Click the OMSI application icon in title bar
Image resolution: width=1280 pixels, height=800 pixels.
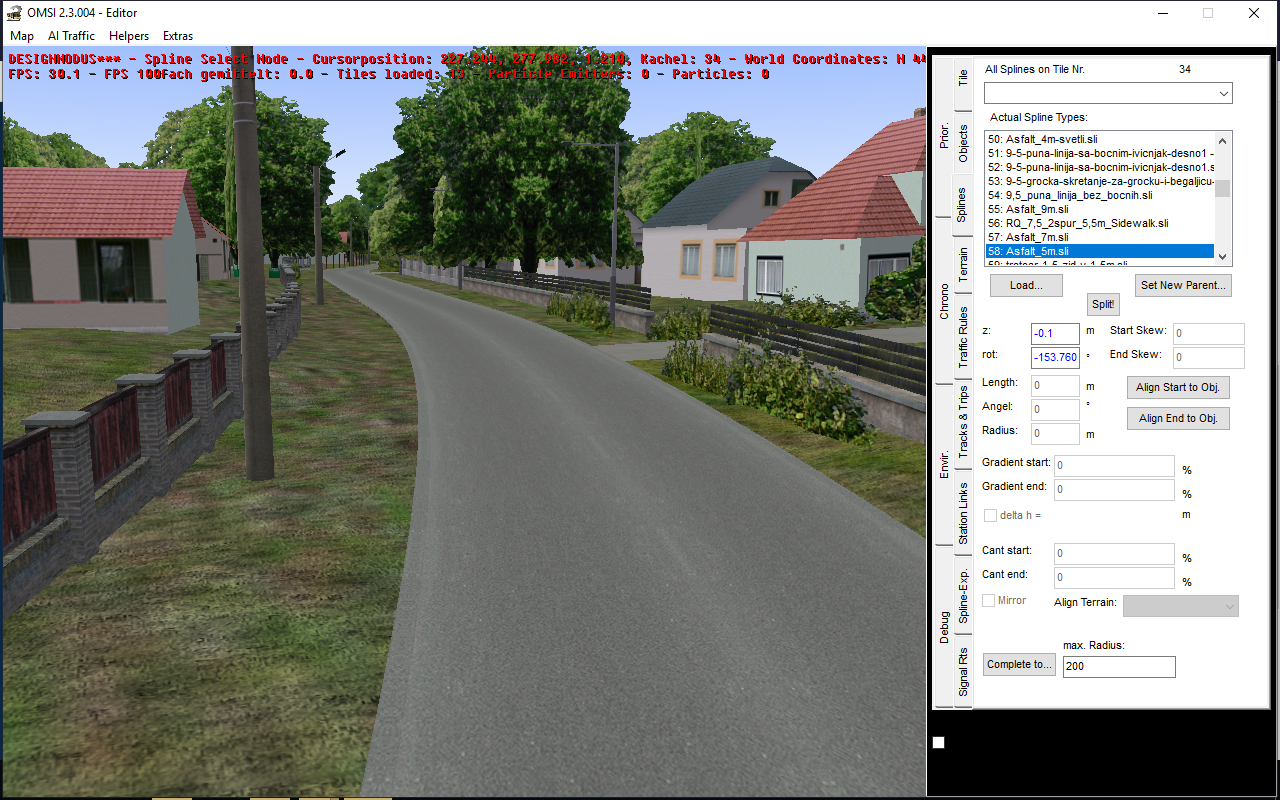point(16,13)
